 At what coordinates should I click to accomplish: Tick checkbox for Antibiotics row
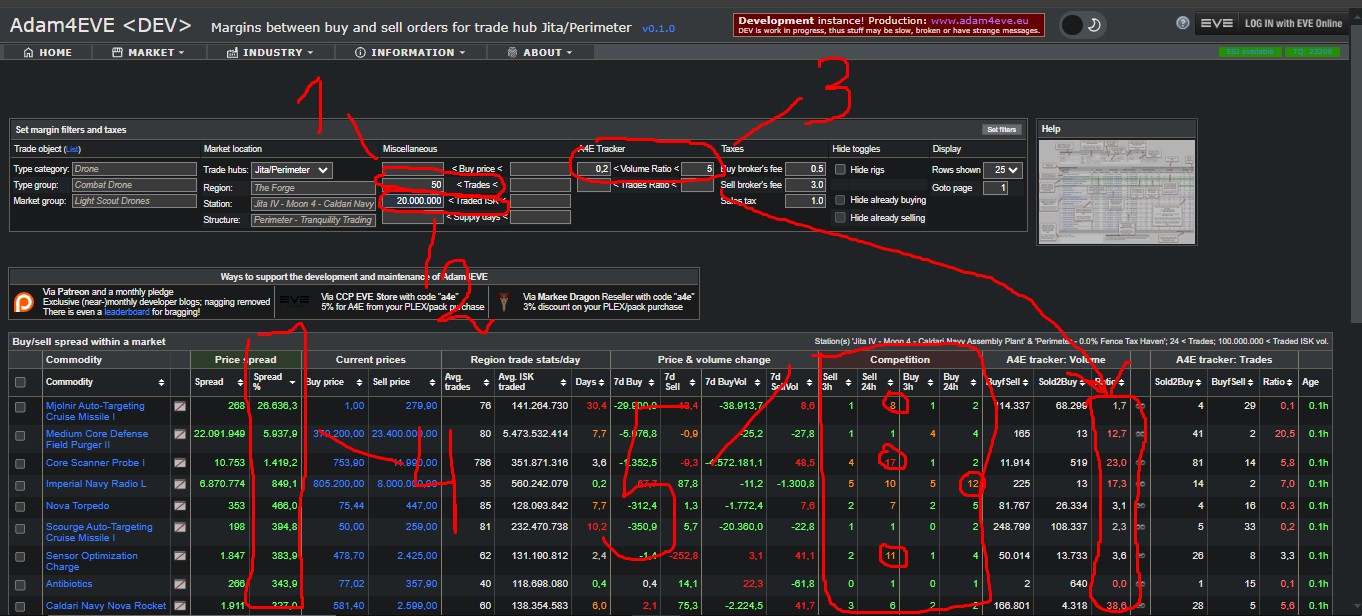[x=21, y=584]
